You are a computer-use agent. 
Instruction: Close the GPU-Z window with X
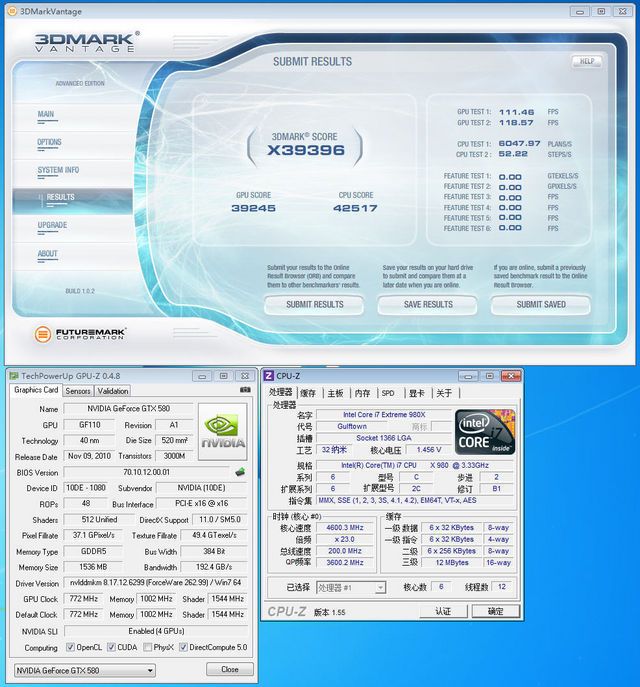click(x=245, y=376)
